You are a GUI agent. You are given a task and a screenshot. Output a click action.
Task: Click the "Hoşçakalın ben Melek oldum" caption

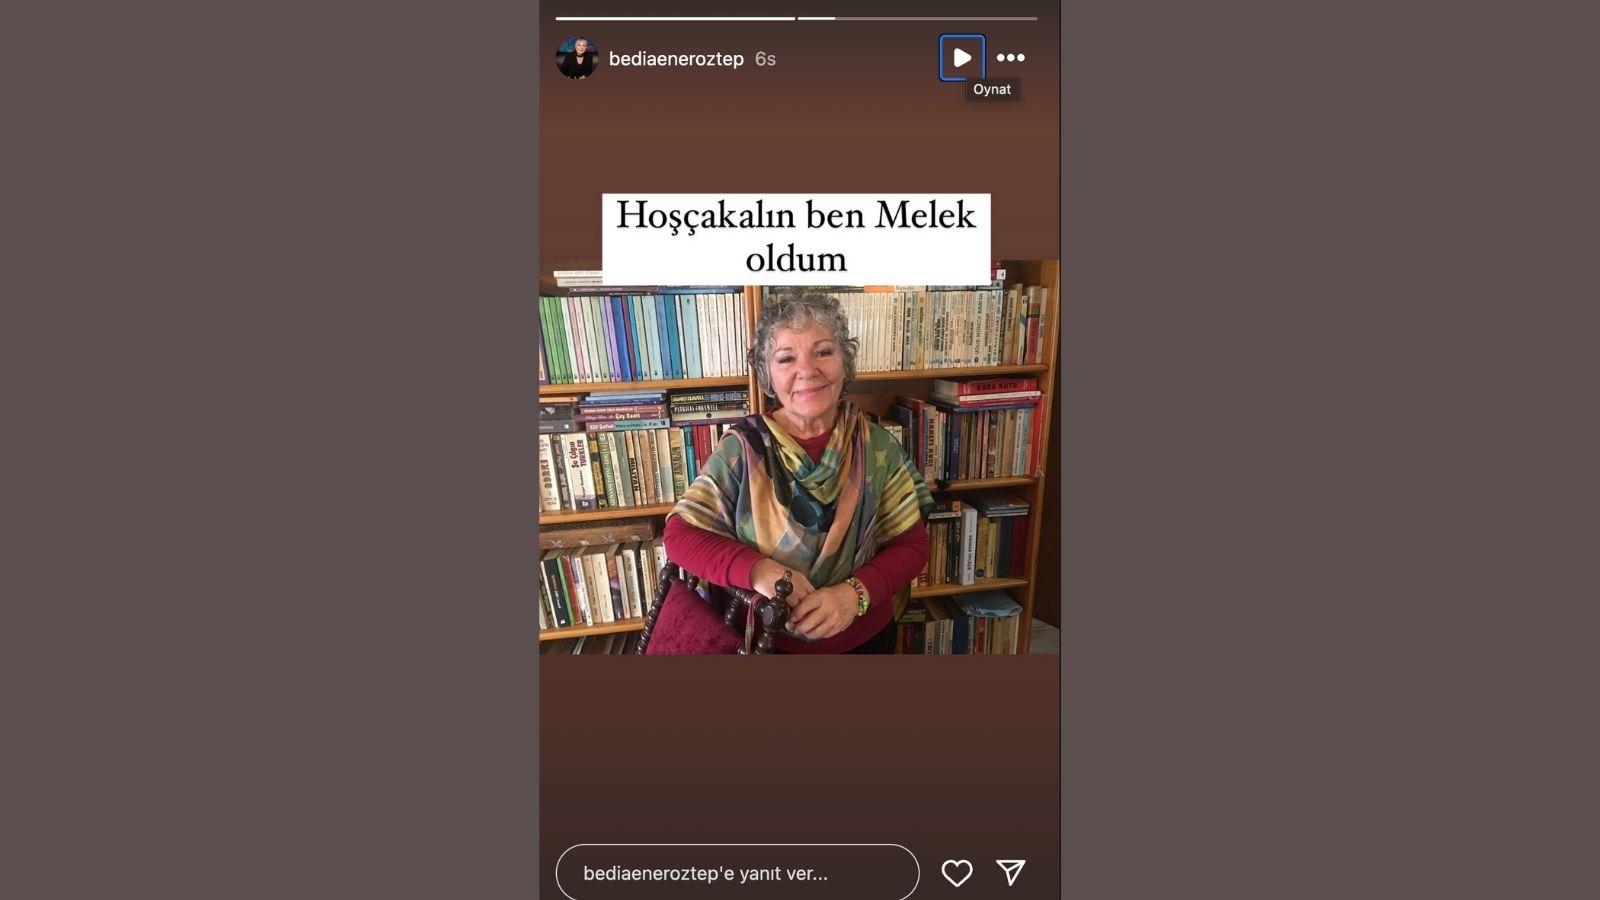[x=796, y=237]
